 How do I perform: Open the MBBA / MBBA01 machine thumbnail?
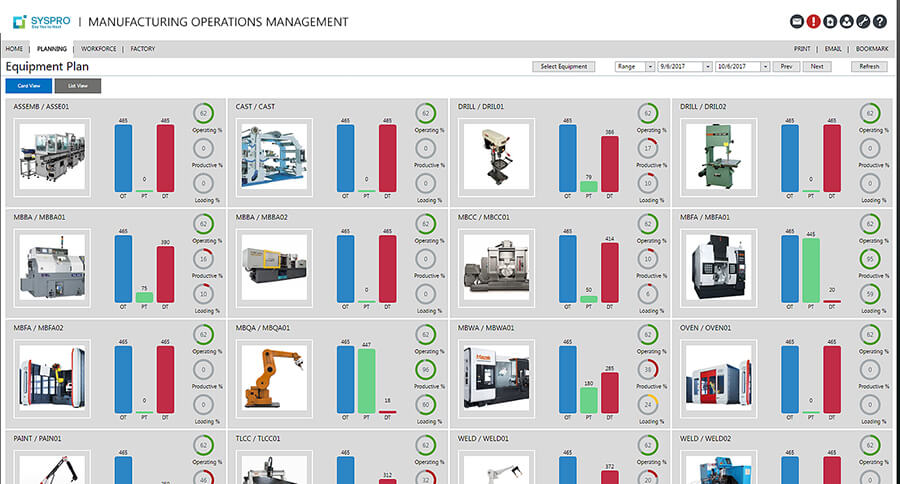(x=52, y=268)
